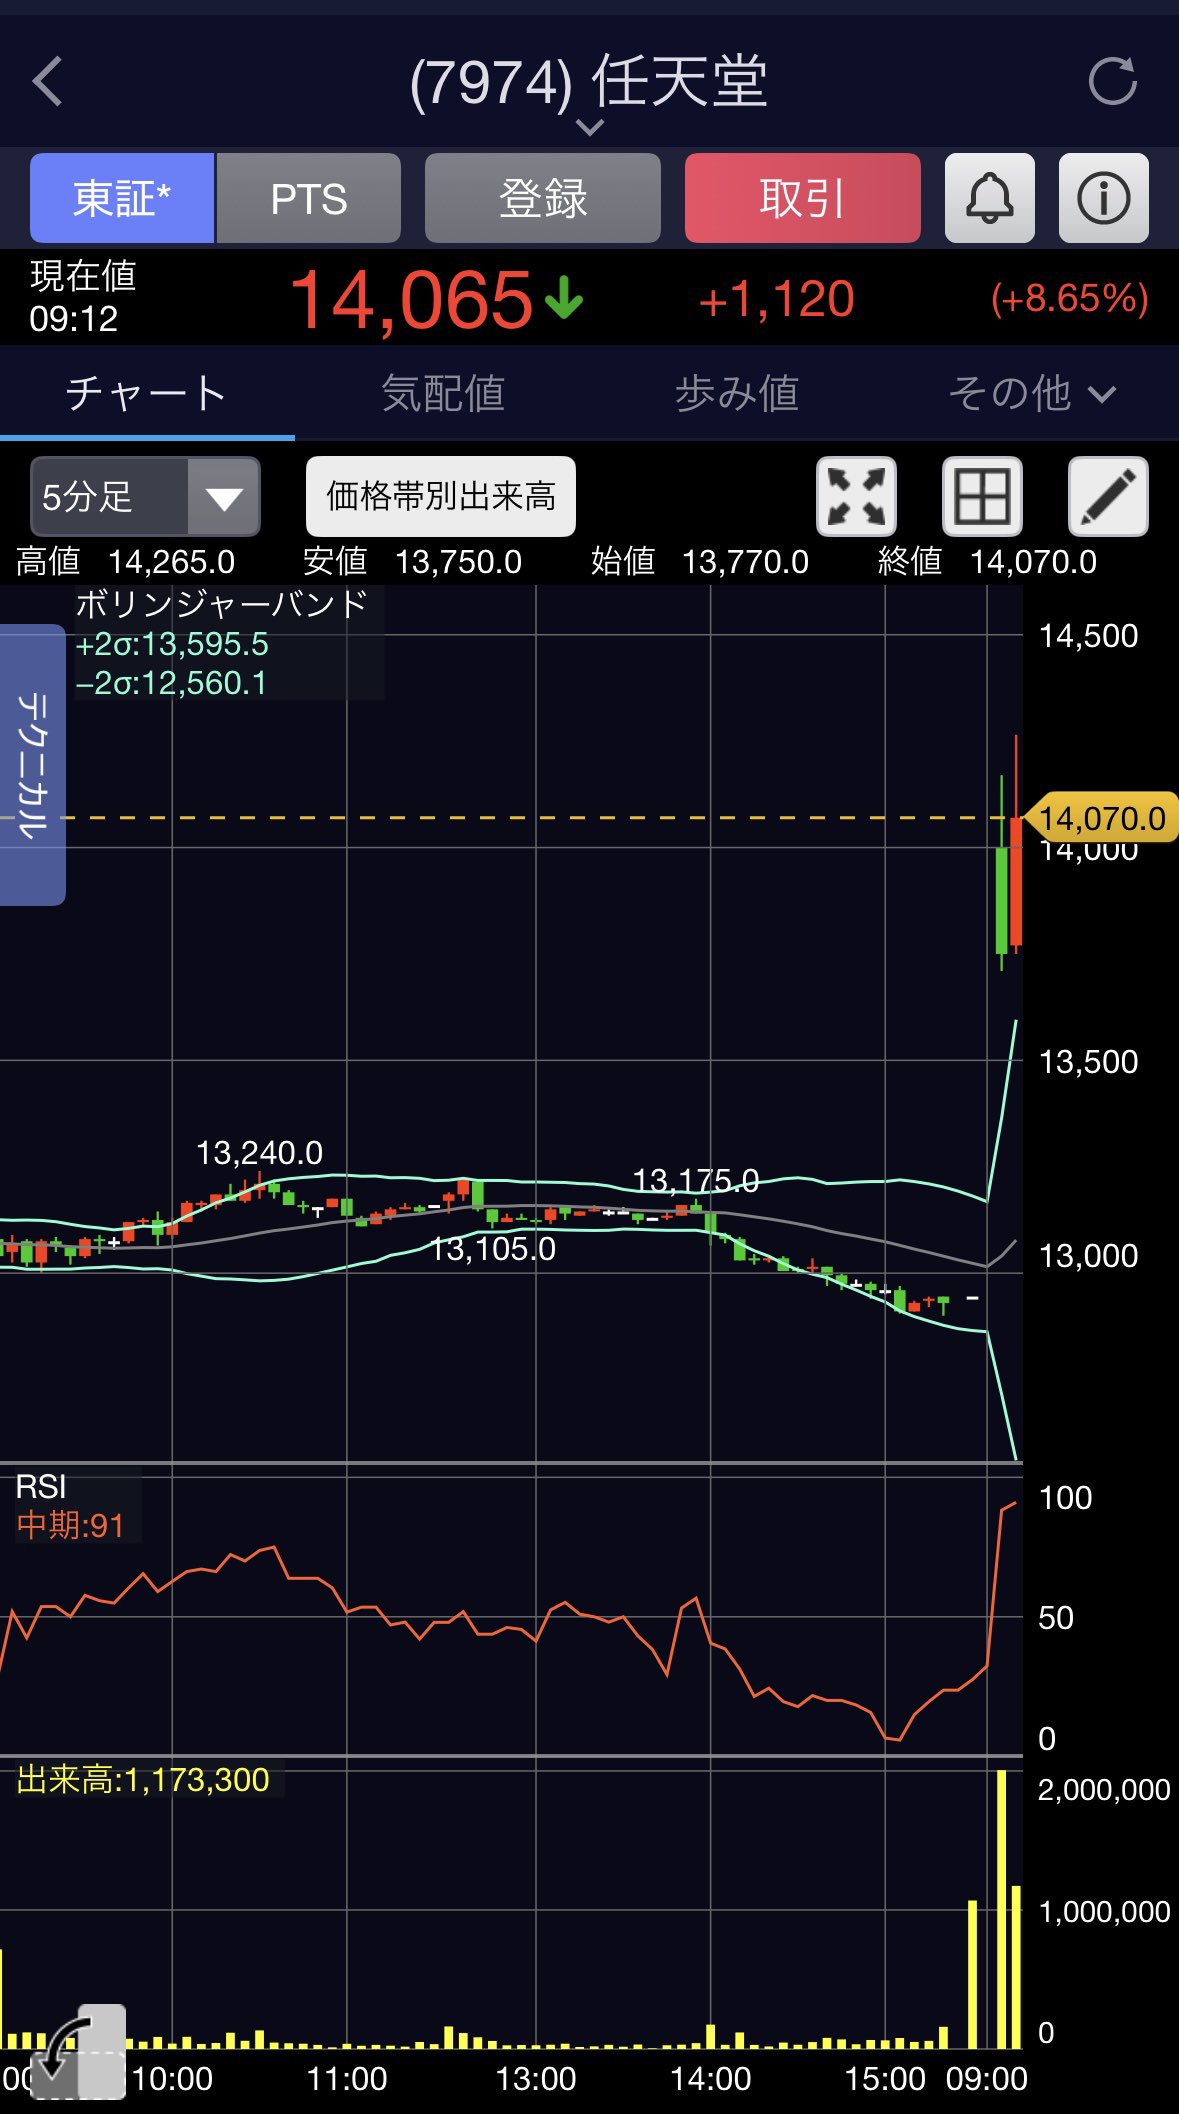Screen dimensions: 1179x2114
Task: Open price alert bell
Action: point(989,198)
